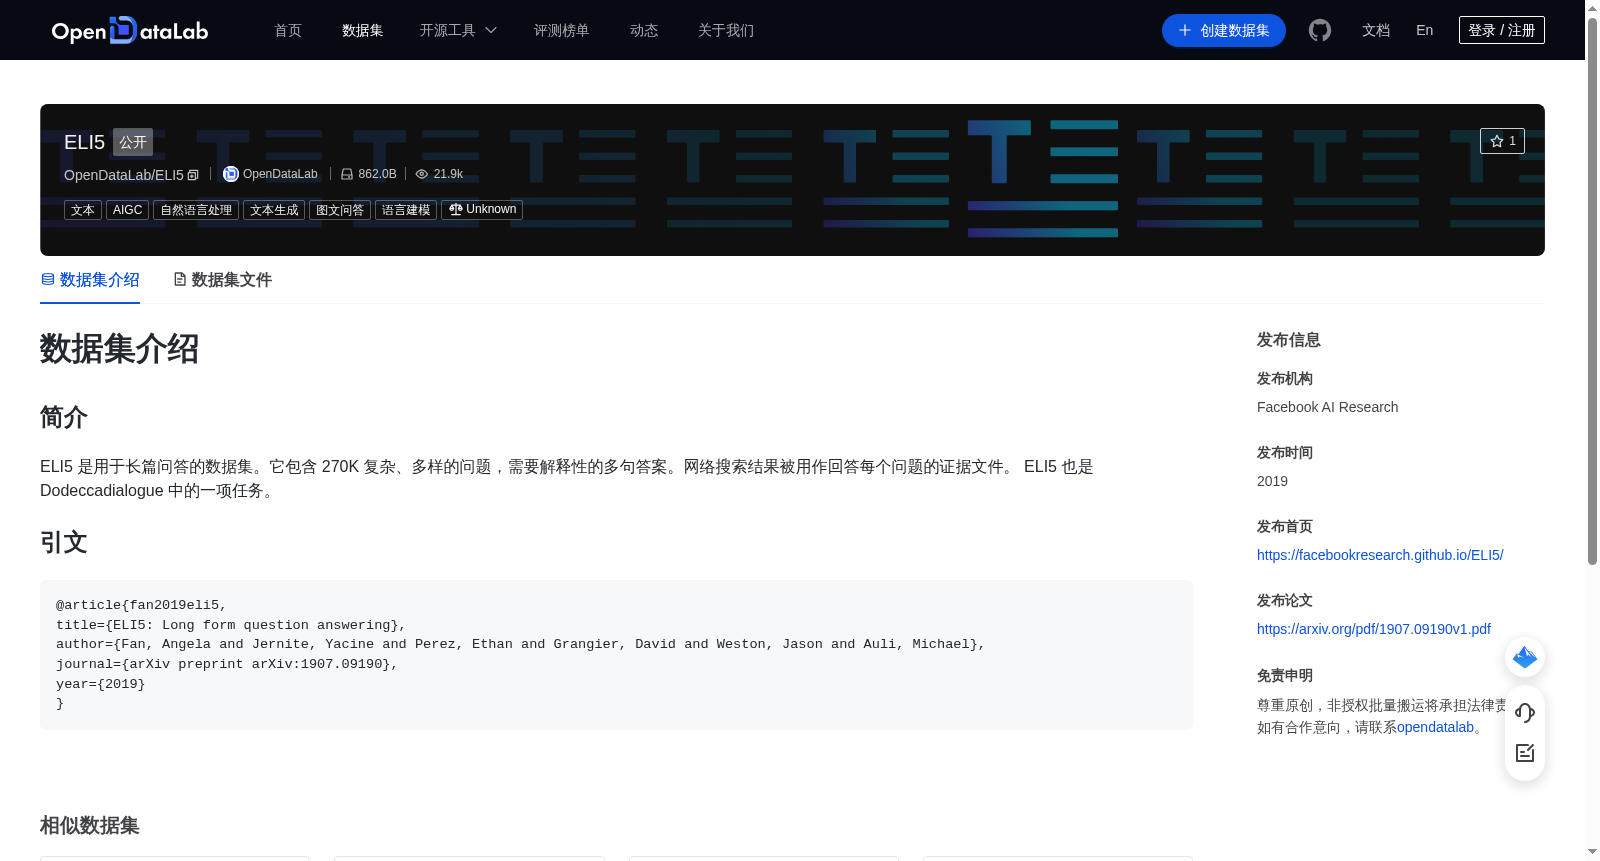Click the 2019 publish year value
1600x861 pixels.
pos(1272,481)
